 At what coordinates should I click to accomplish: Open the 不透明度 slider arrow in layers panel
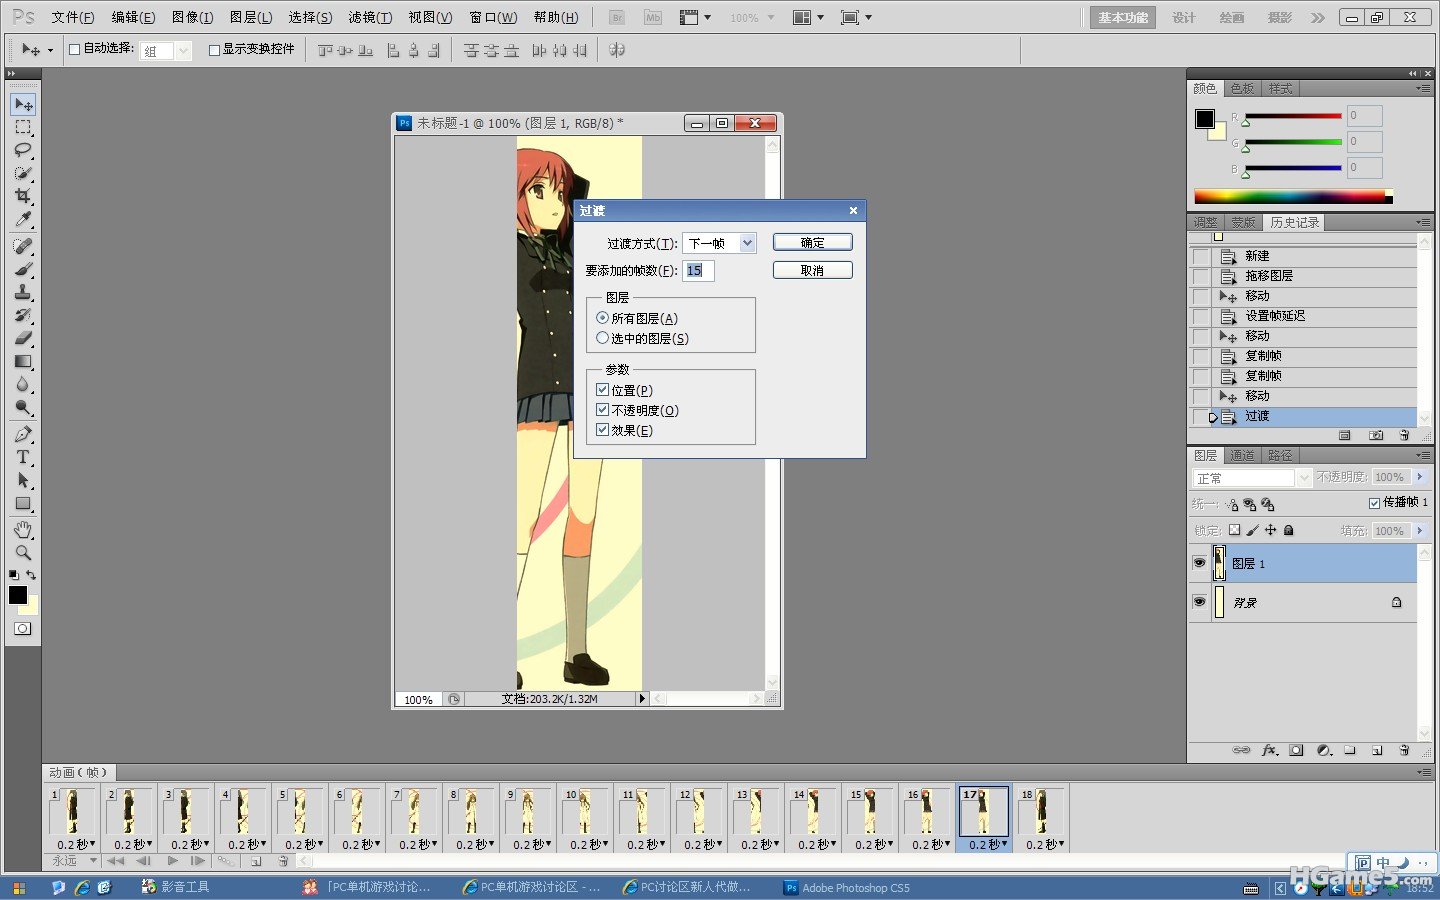pos(1420,477)
